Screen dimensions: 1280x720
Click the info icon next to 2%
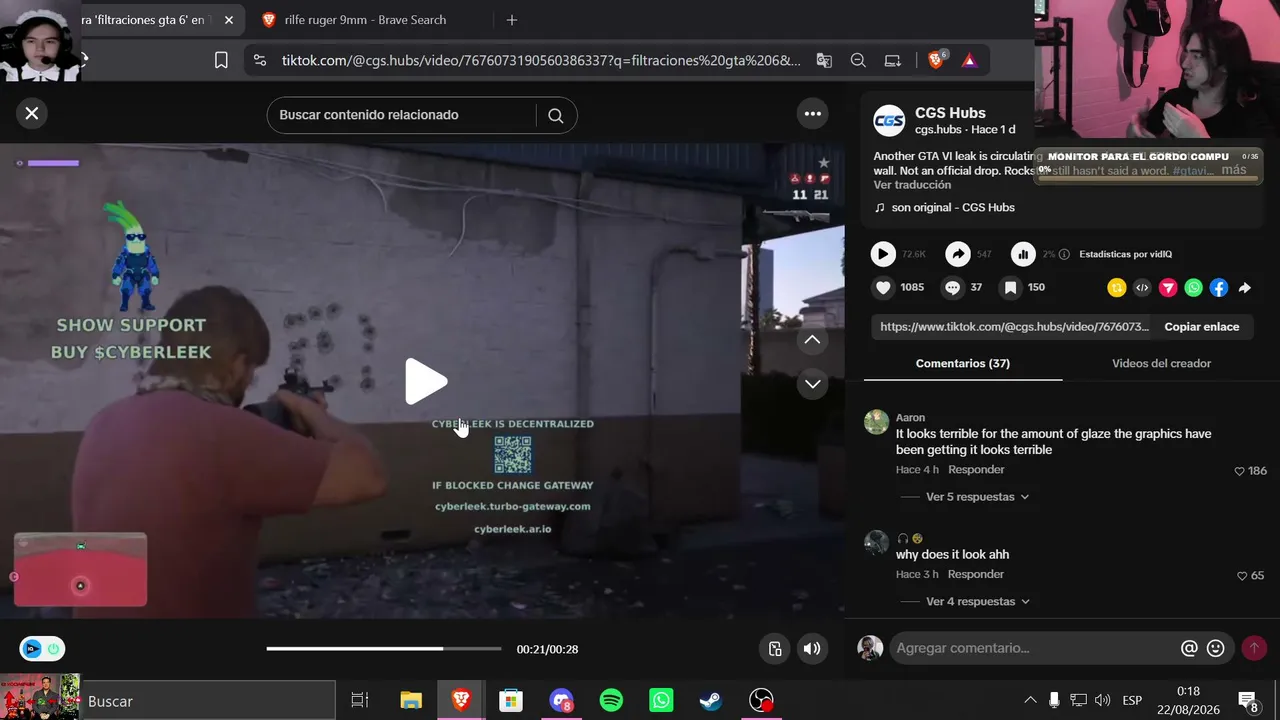tap(1064, 255)
